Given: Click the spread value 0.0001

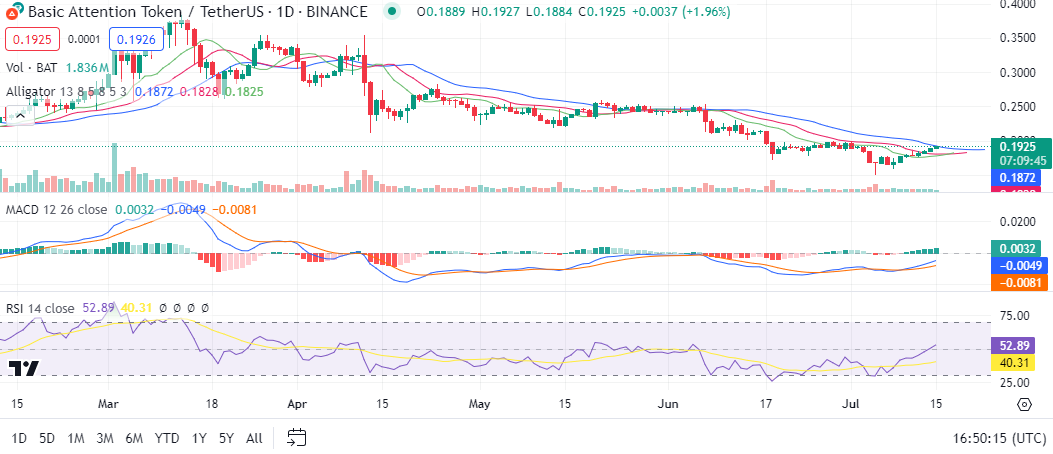Looking at the screenshot, I should click(85, 40).
